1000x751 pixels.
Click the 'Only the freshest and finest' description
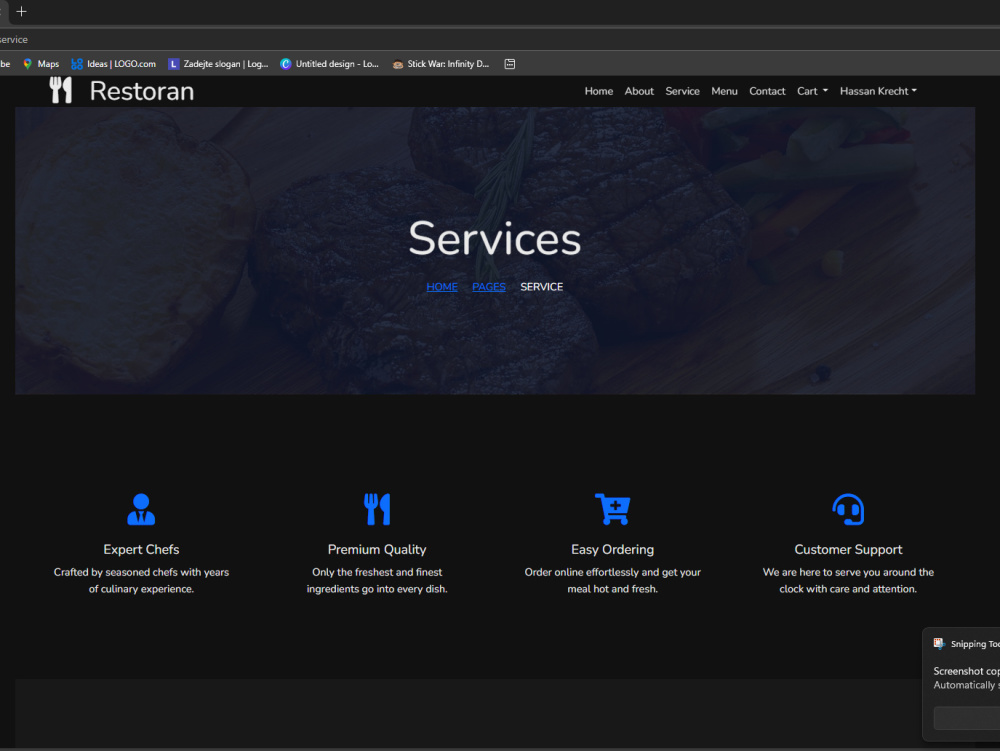(x=377, y=580)
